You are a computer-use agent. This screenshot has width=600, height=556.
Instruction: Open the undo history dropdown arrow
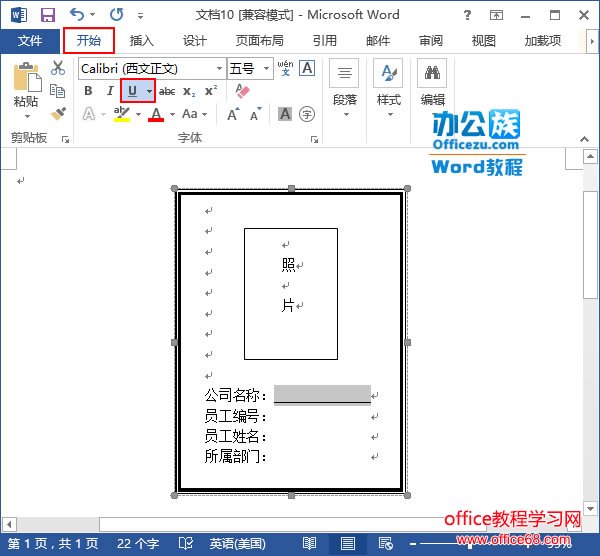click(93, 15)
